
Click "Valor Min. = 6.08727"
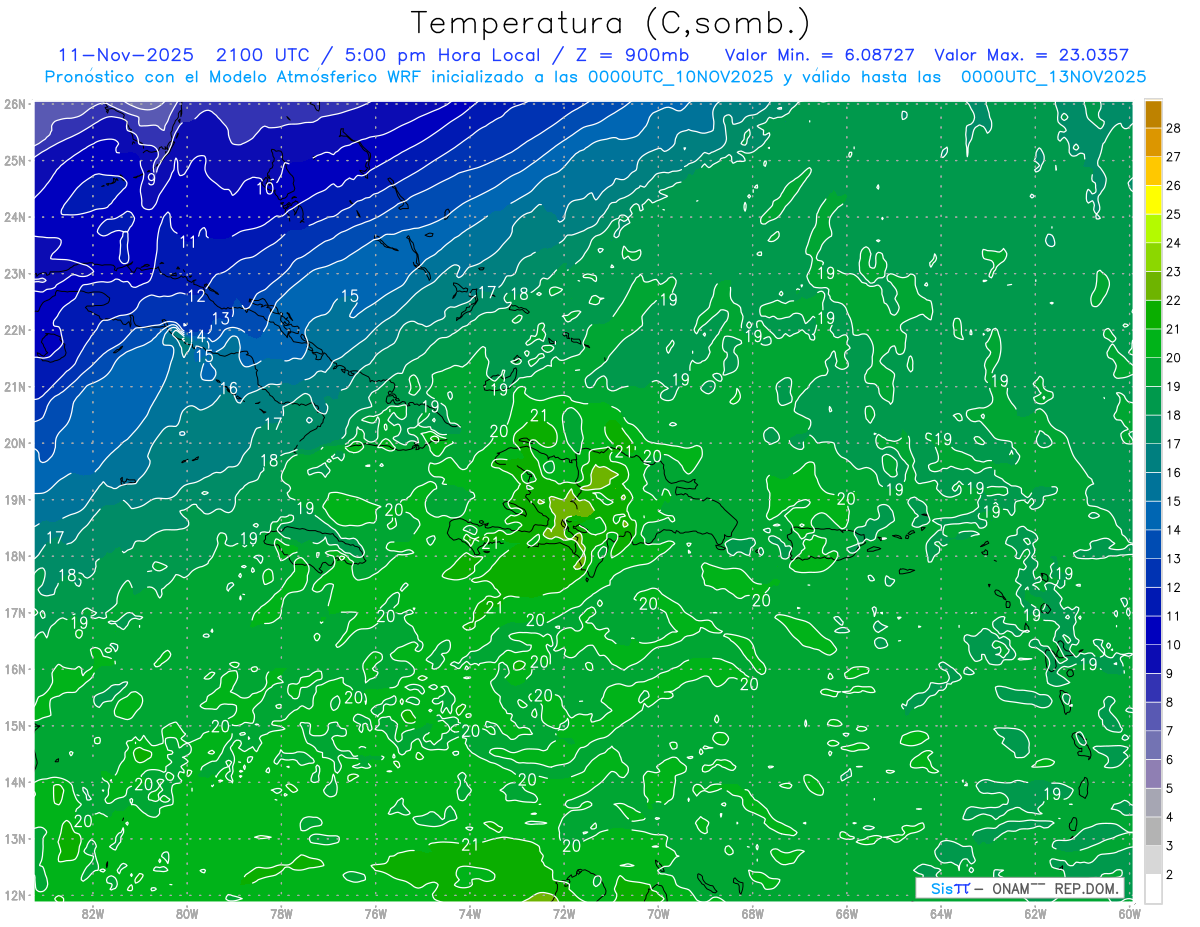(x=819, y=55)
